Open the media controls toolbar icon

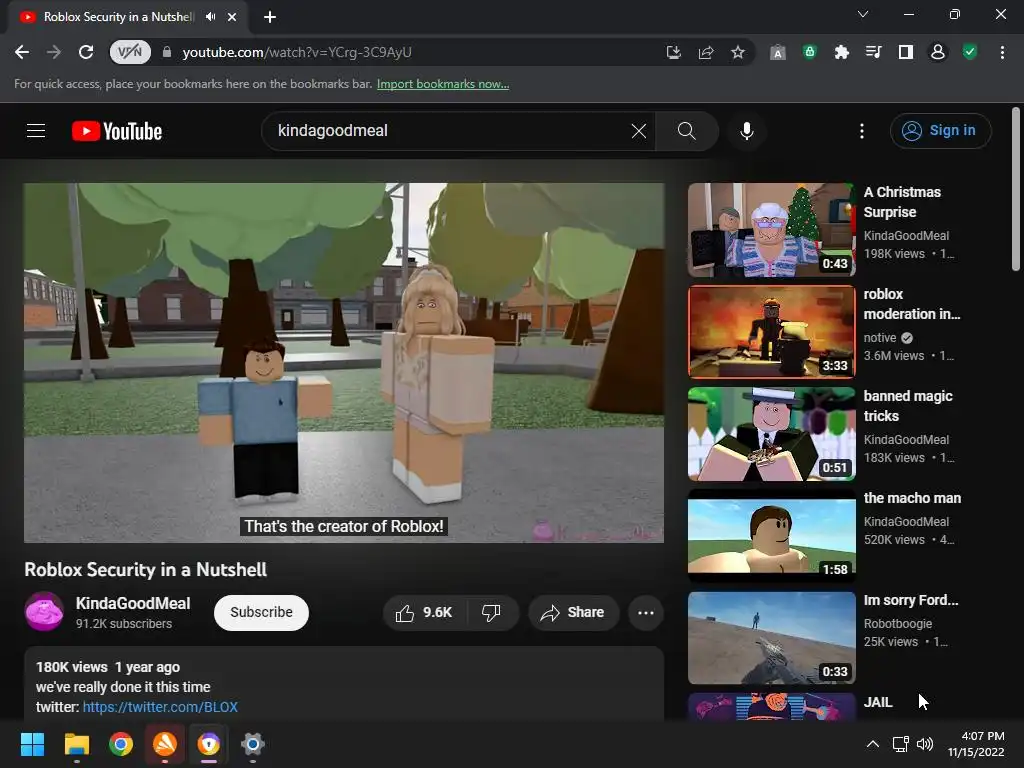tap(874, 52)
